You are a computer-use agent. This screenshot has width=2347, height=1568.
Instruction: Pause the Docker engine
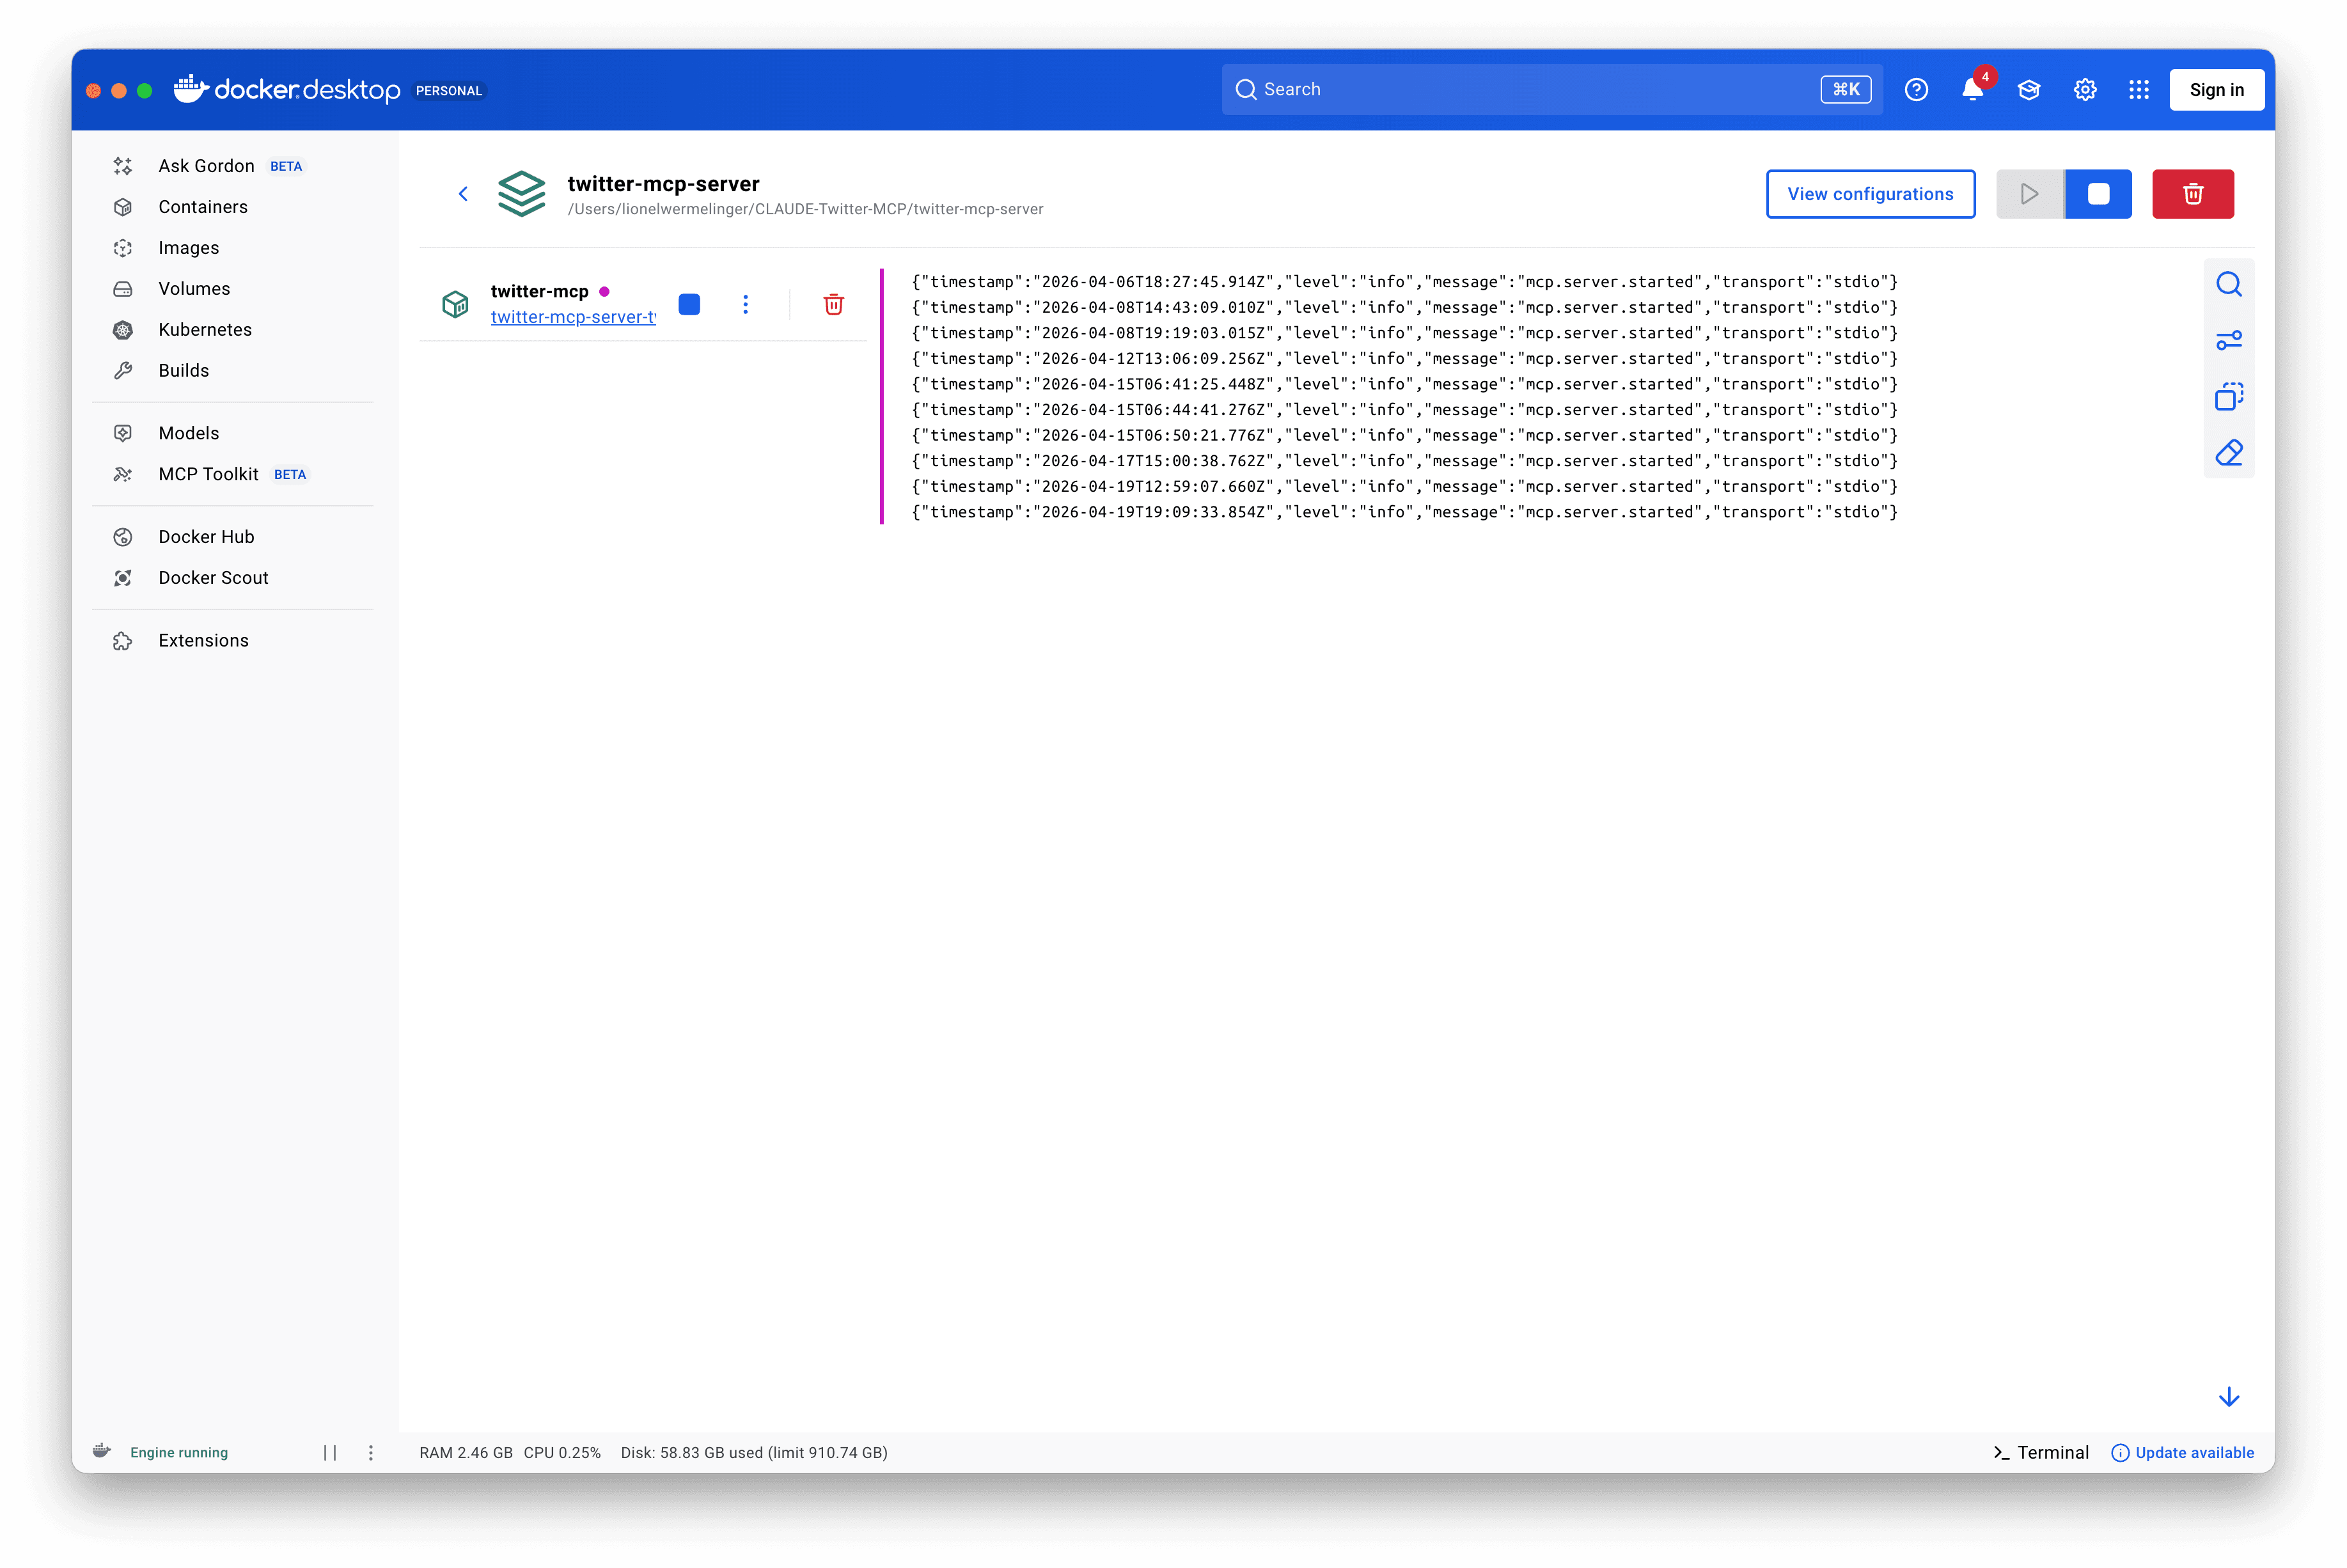click(x=330, y=1452)
